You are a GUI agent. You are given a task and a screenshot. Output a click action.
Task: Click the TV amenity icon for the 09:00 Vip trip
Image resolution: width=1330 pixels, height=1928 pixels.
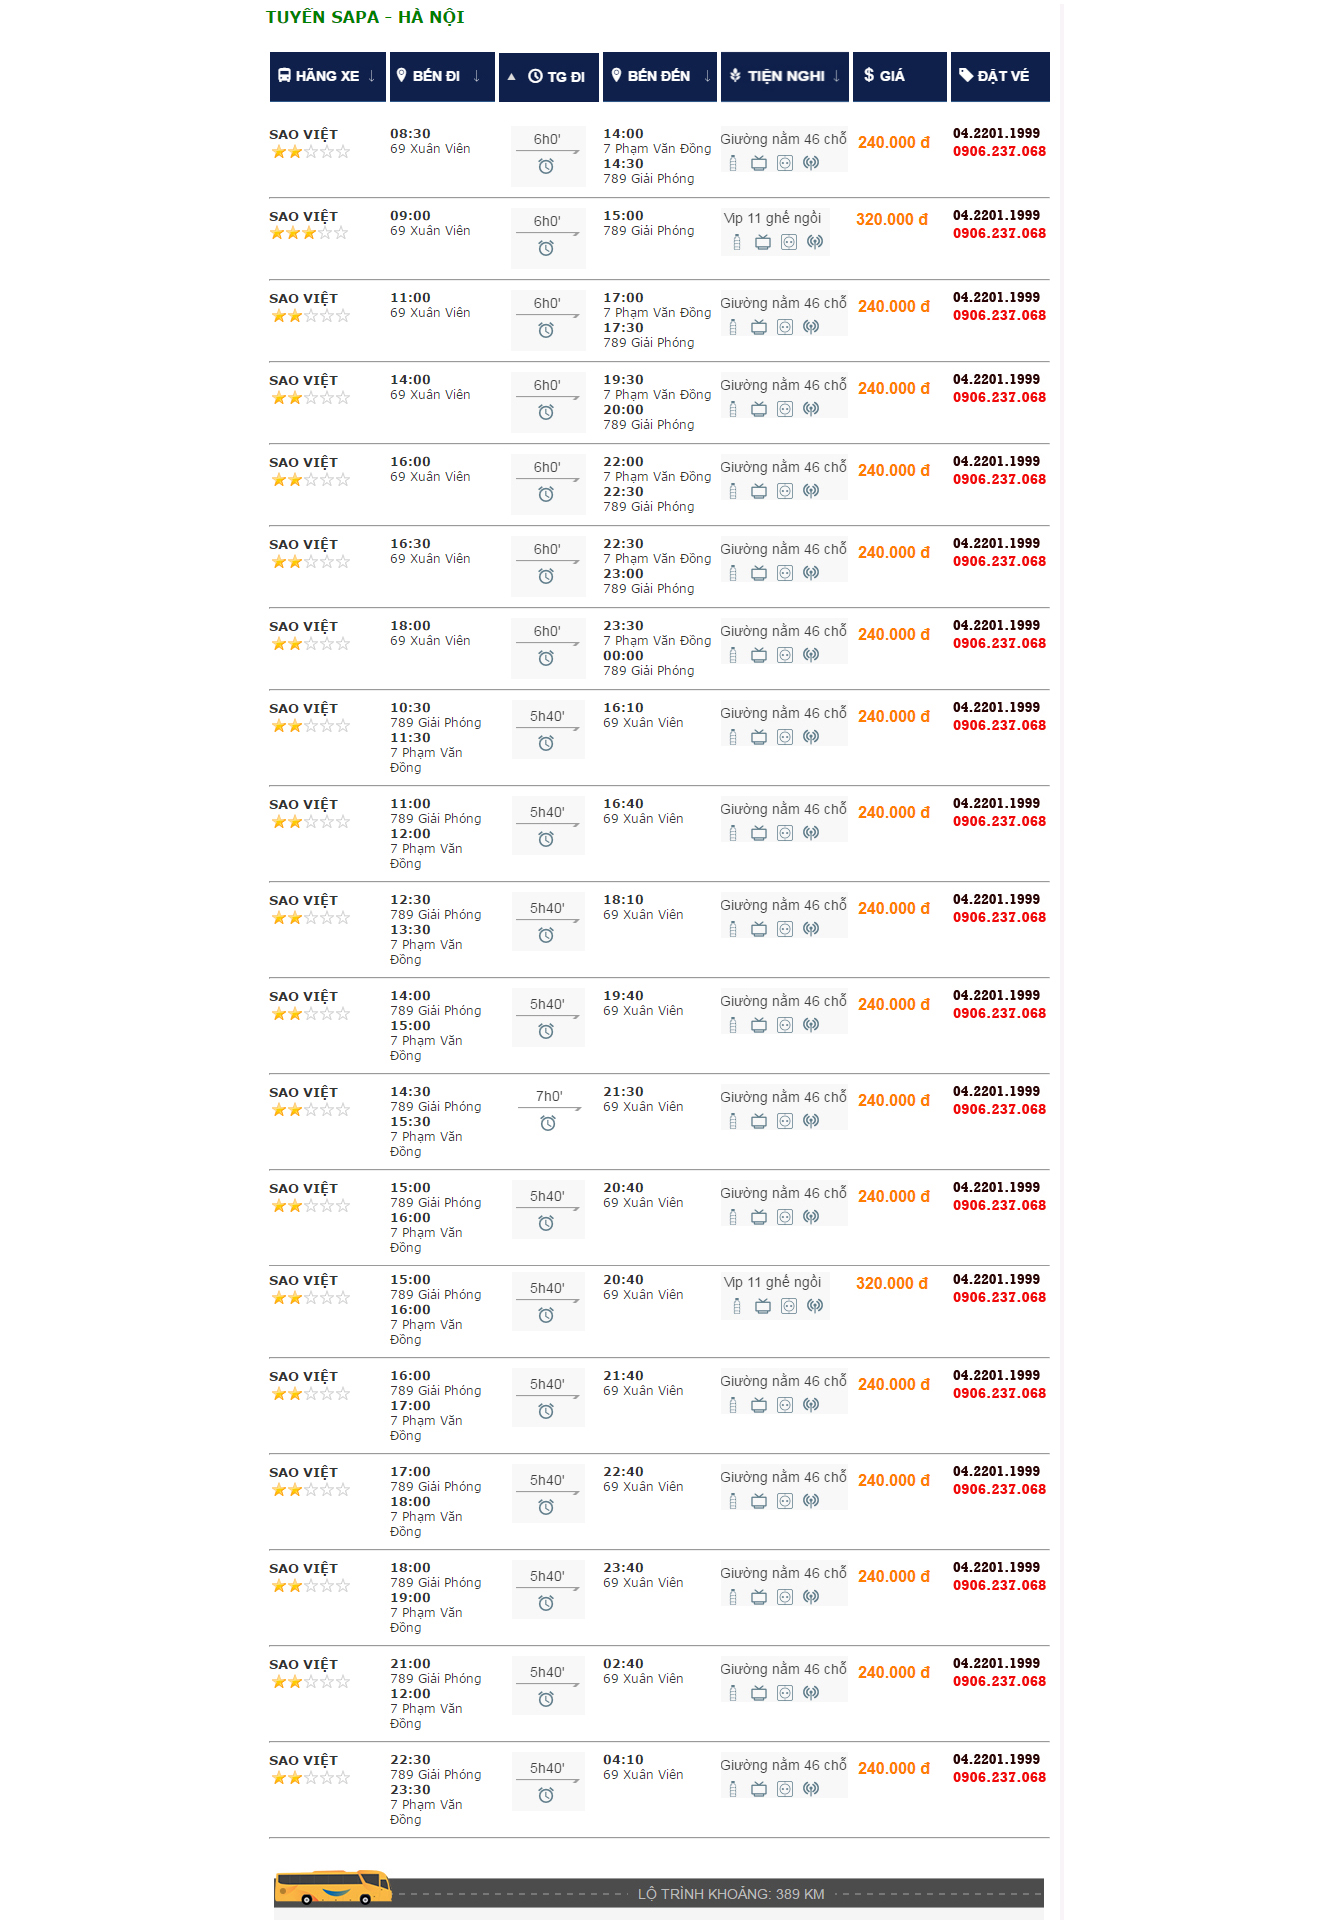click(763, 242)
